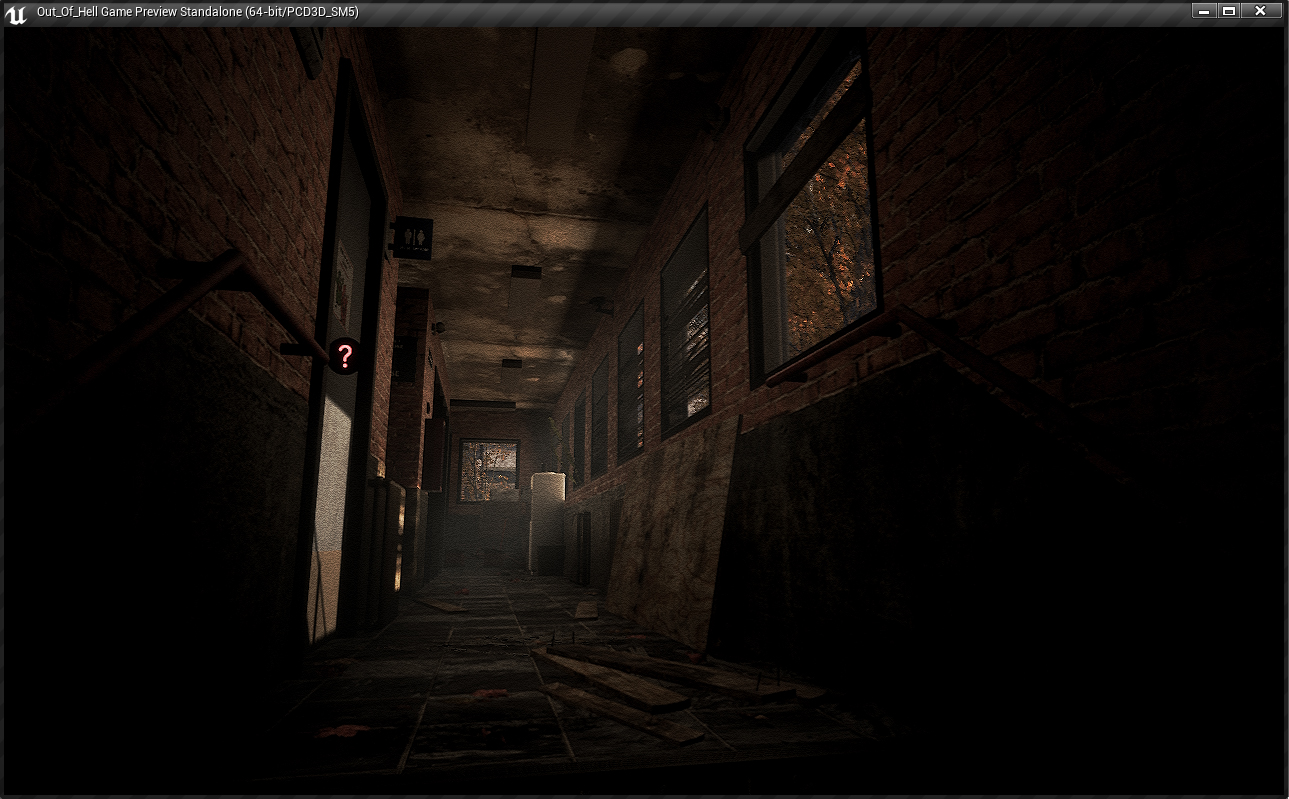Click the Unreal Engine logo in title bar
Screen dimensions: 1289x799
click(16, 13)
